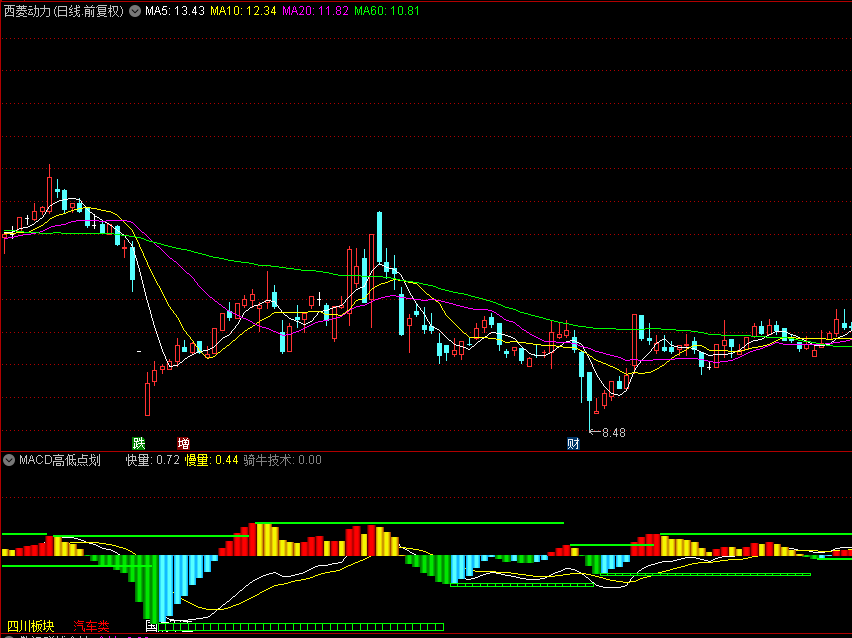
Task: Open the 四川板块 sector link
Action: [31, 626]
